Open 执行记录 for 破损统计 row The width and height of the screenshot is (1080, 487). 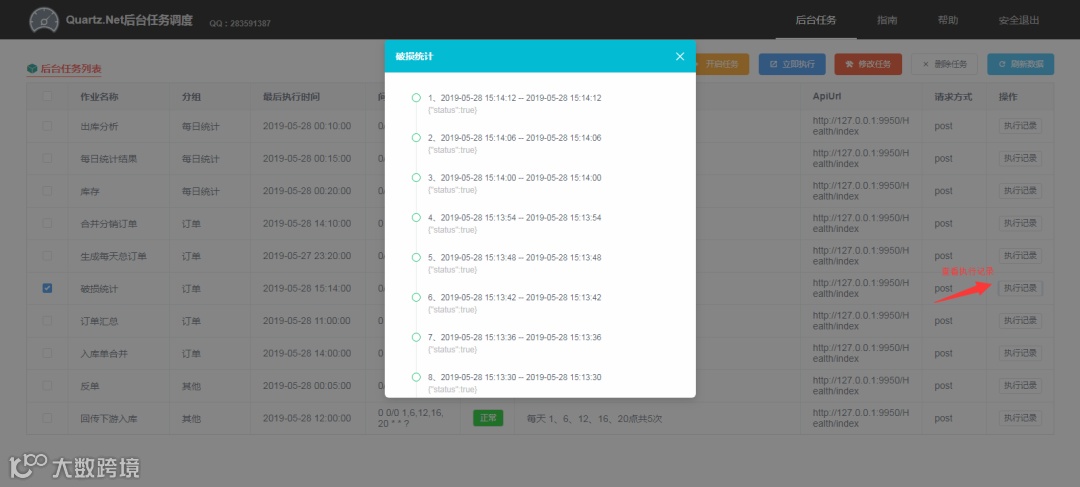tap(1020, 288)
